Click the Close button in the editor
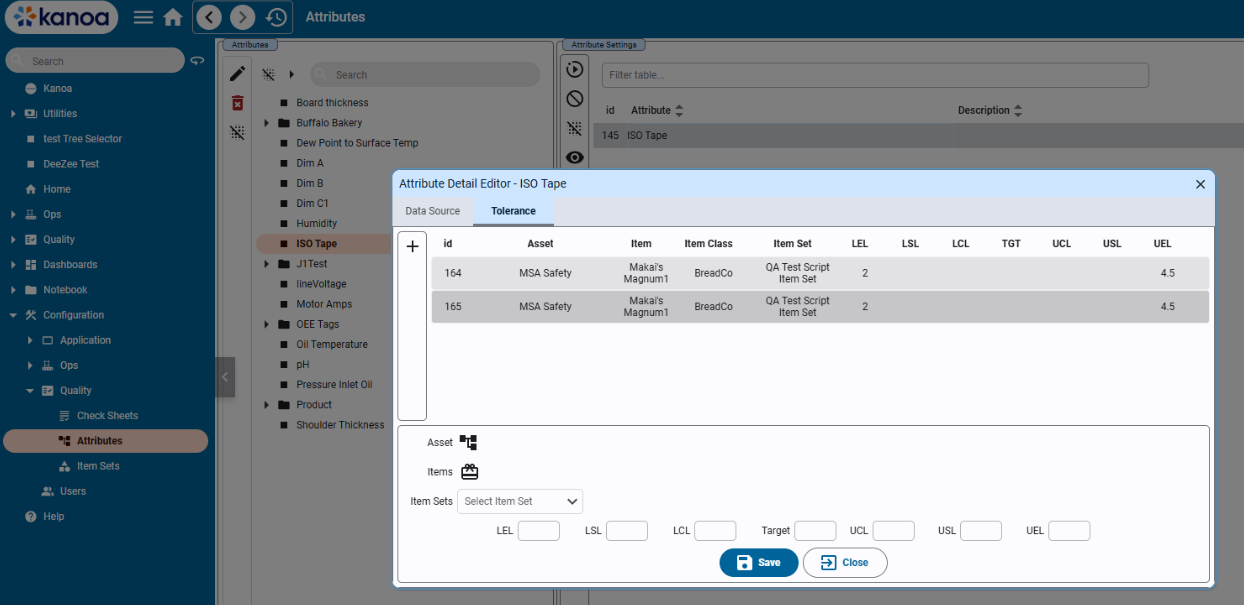The width and height of the screenshot is (1244, 605). pos(844,562)
